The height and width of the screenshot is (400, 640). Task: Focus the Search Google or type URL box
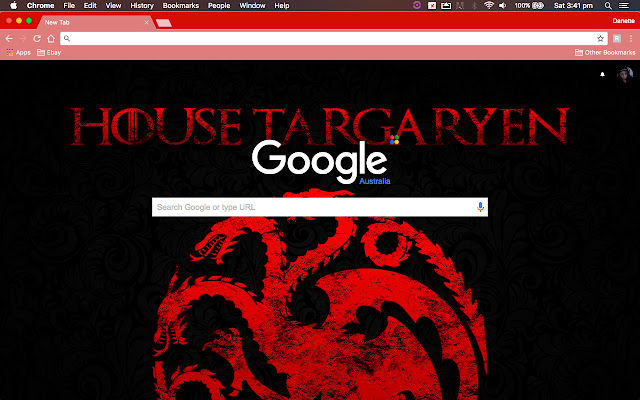tap(320, 207)
